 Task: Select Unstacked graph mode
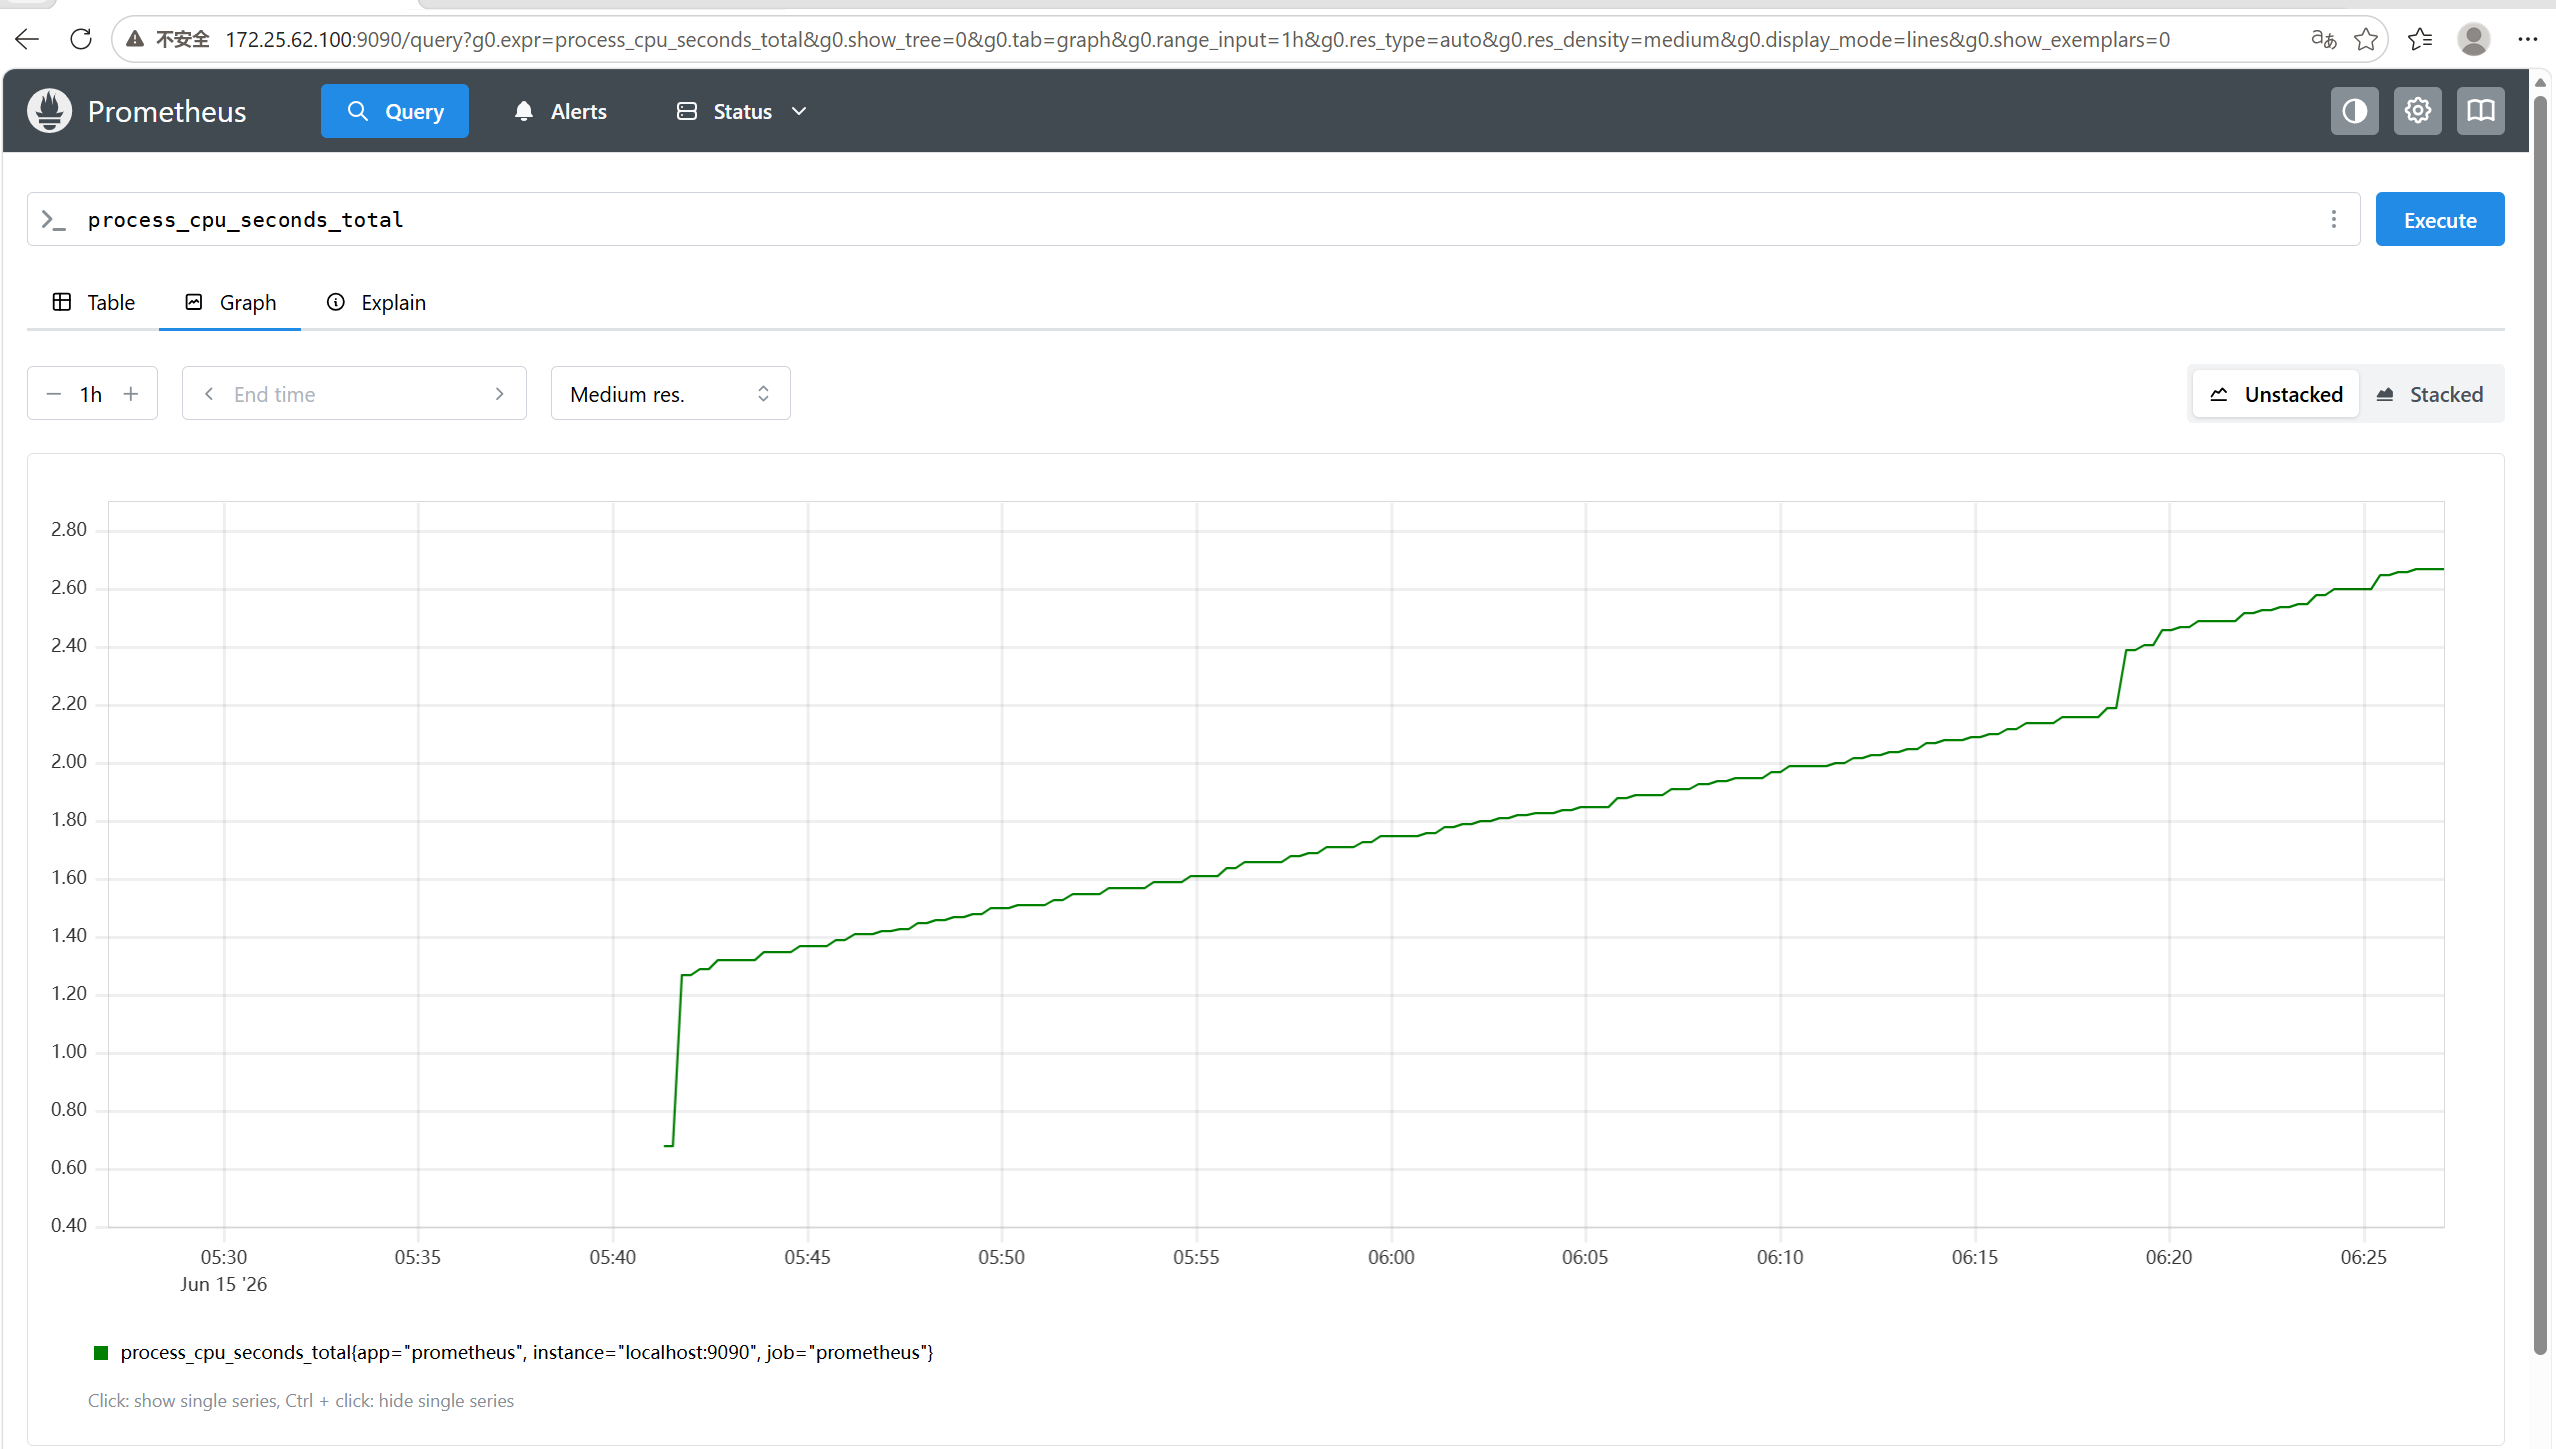point(2276,394)
